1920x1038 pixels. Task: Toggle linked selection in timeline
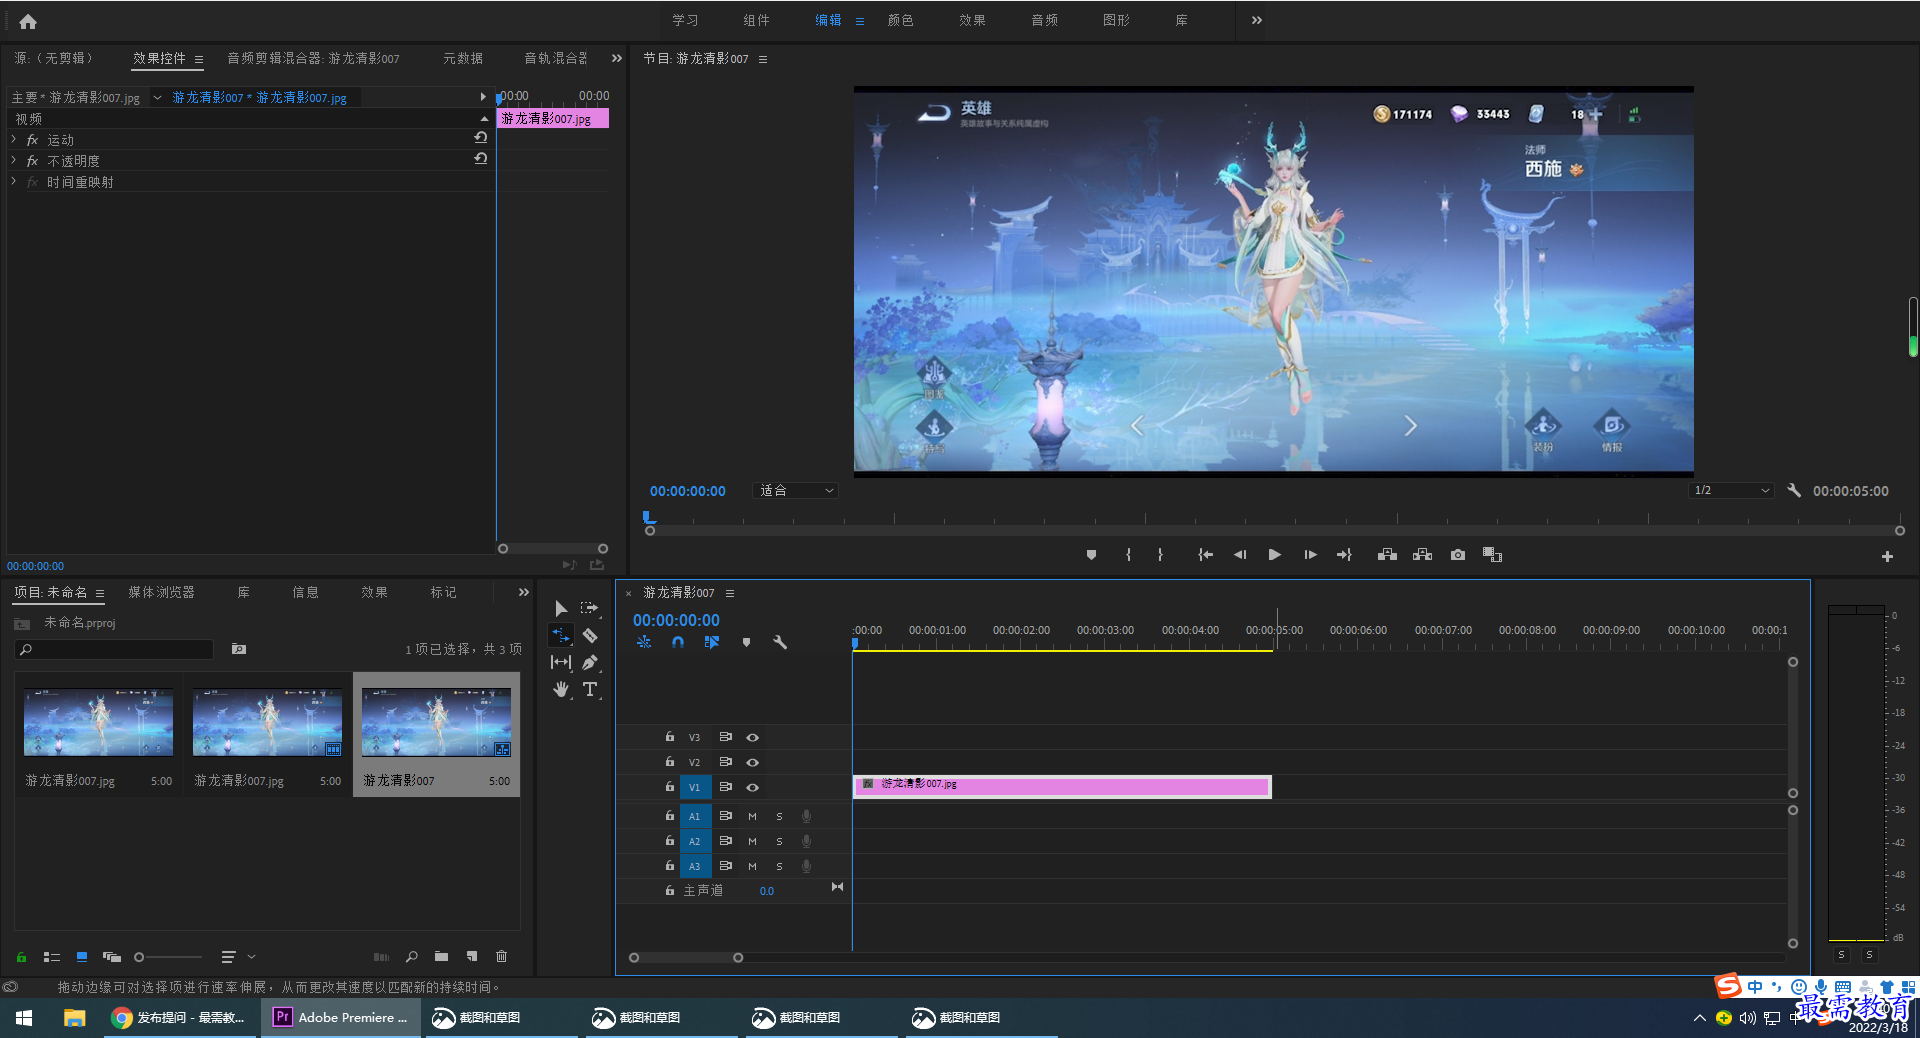click(x=712, y=642)
